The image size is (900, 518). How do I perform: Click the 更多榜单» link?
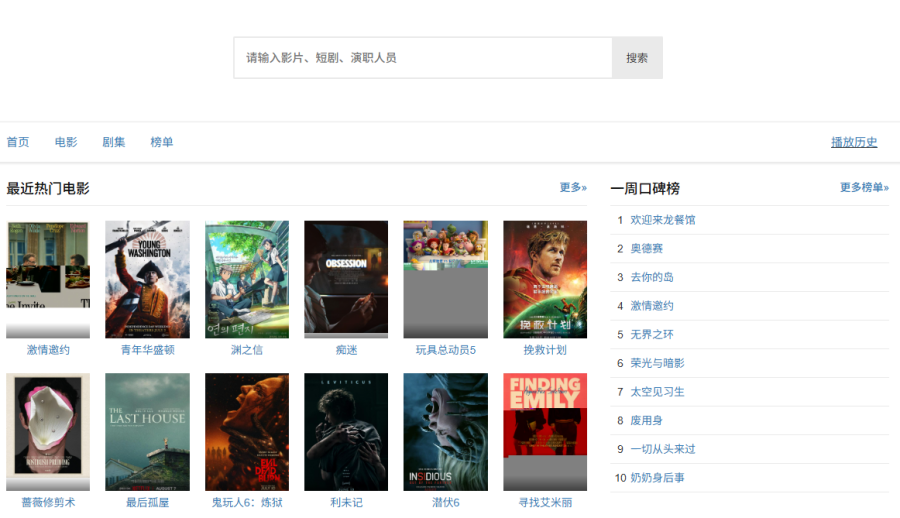tap(864, 187)
